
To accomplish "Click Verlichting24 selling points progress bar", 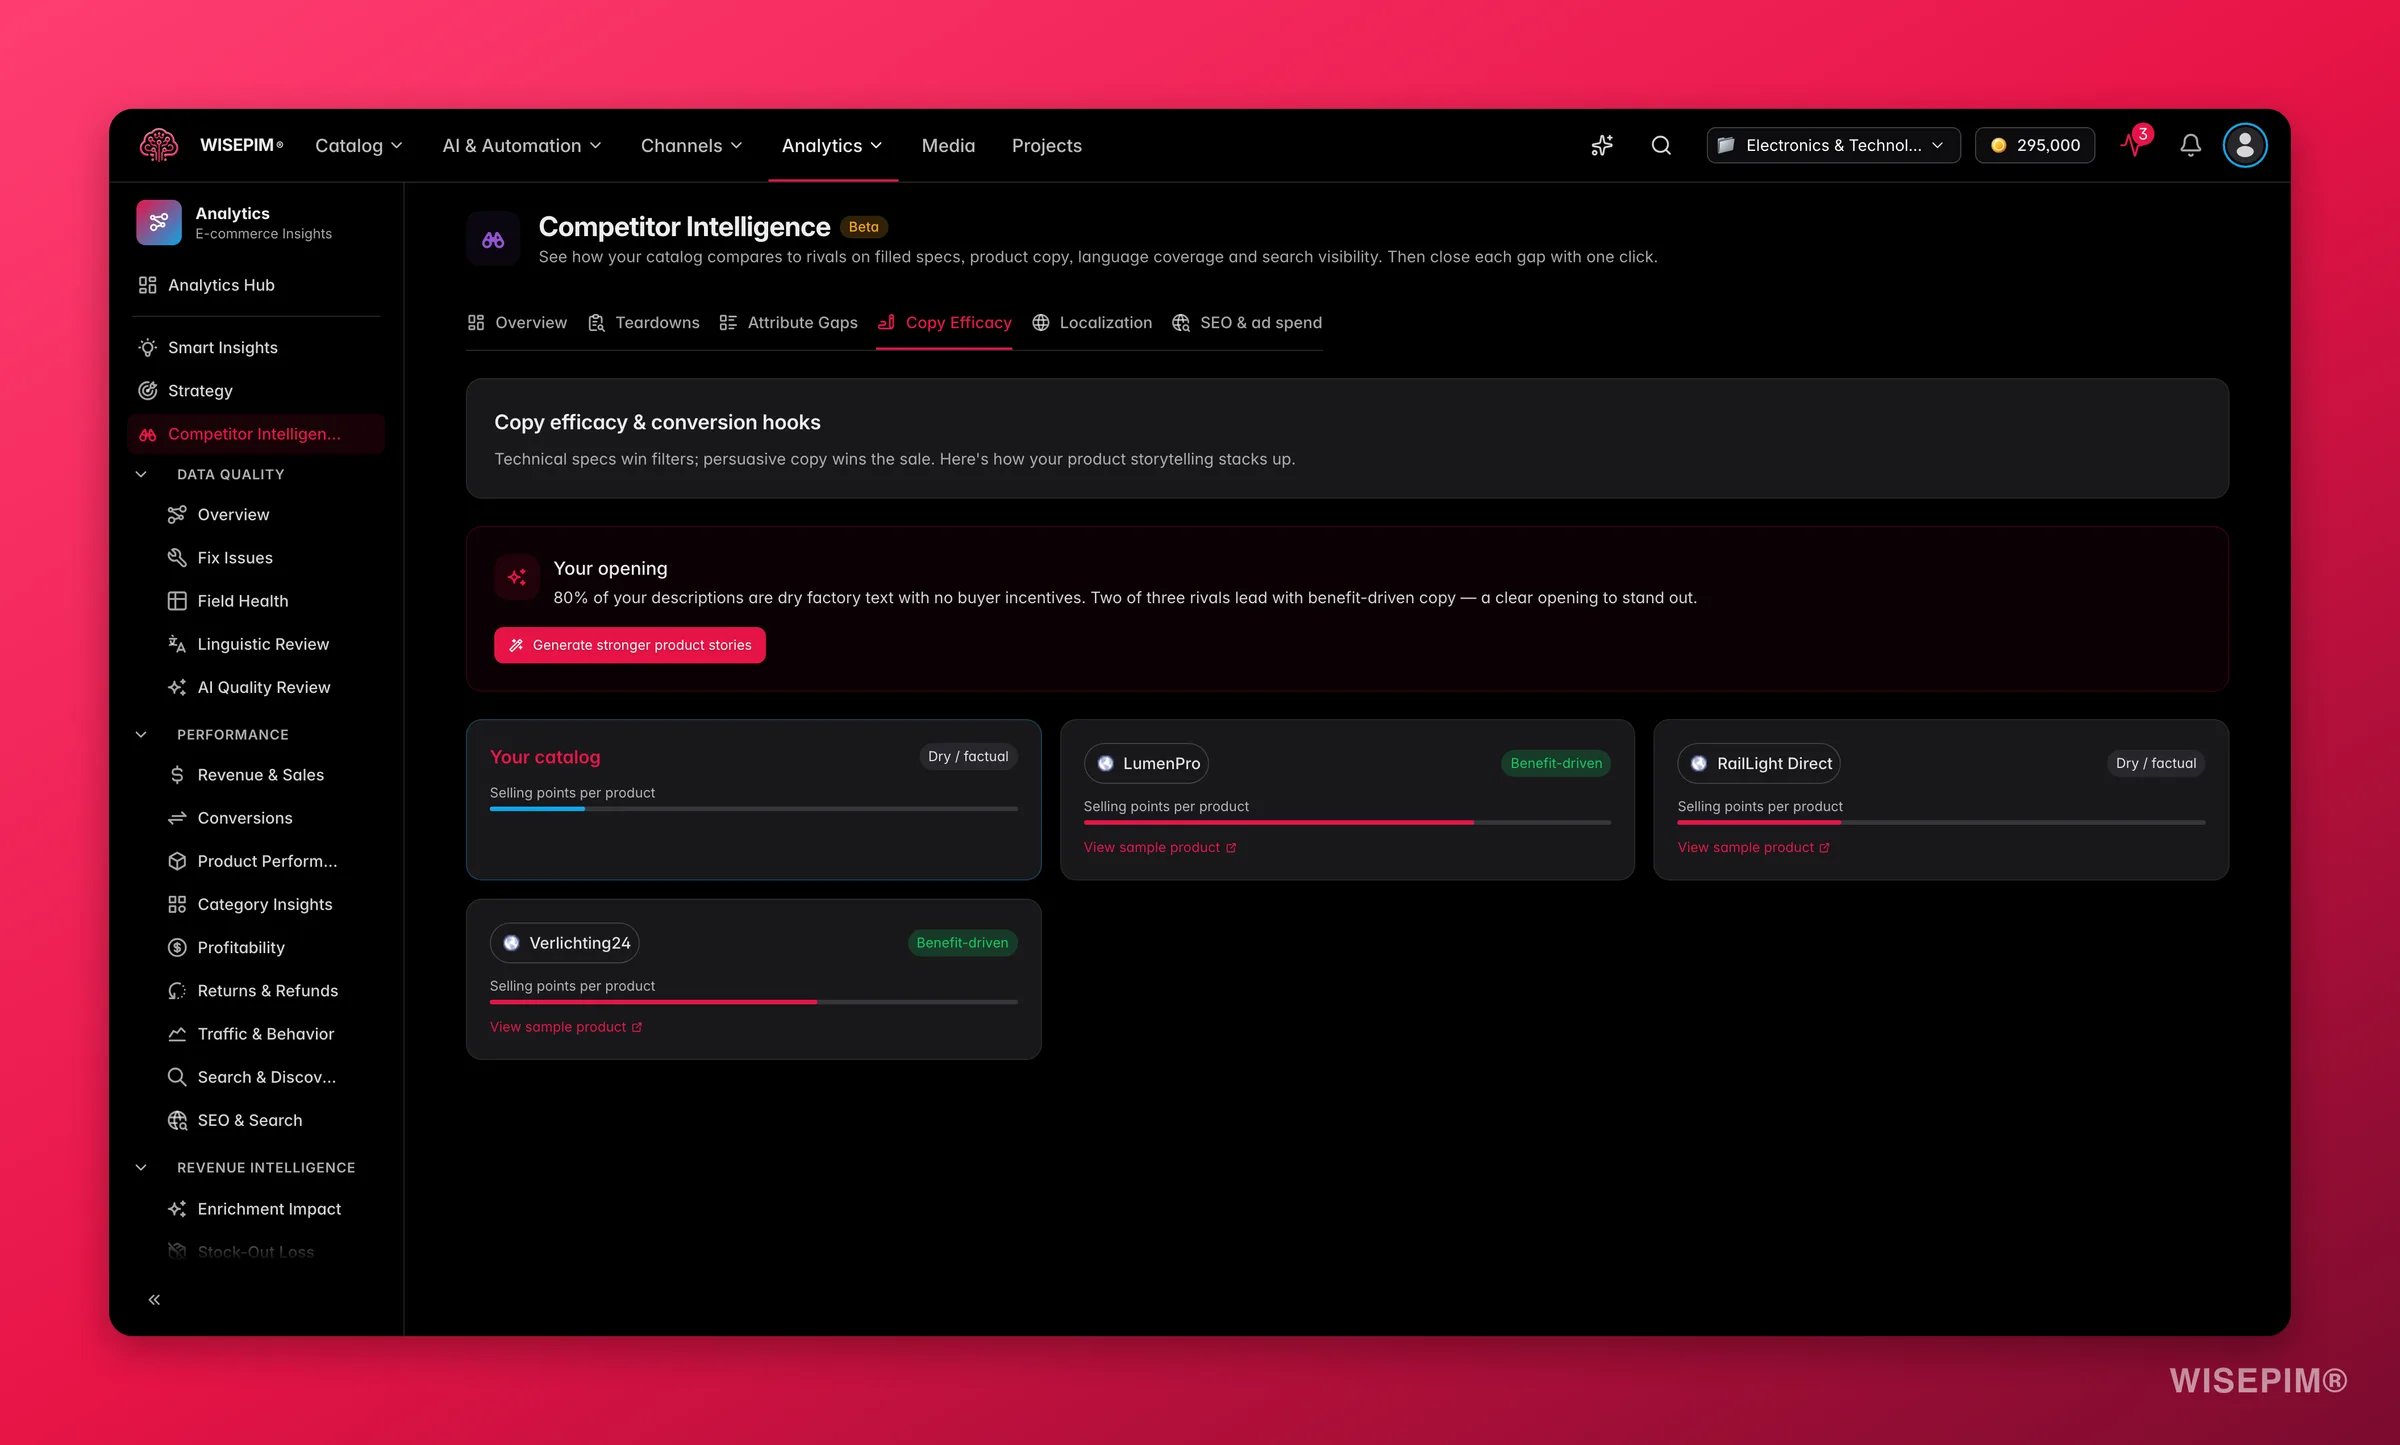I will (753, 1002).
